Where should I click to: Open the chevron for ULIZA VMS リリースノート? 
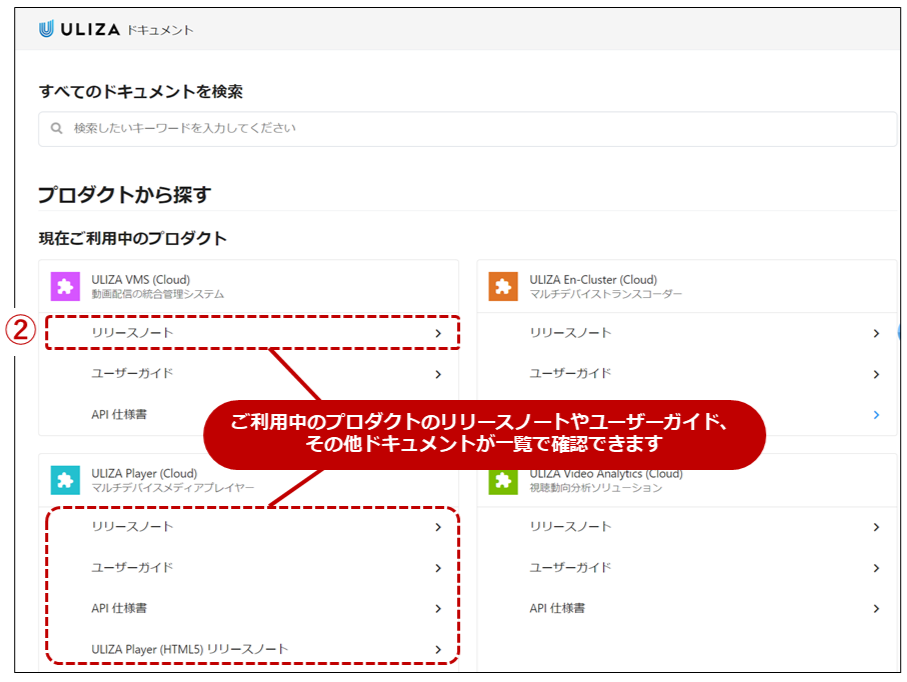(438, 333)
